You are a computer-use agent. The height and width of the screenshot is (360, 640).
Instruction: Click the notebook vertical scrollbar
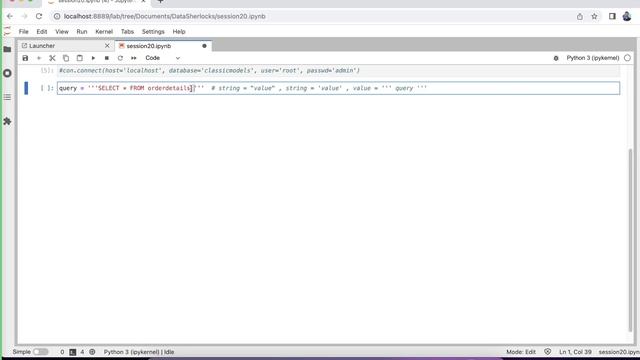tap(630, 240)
